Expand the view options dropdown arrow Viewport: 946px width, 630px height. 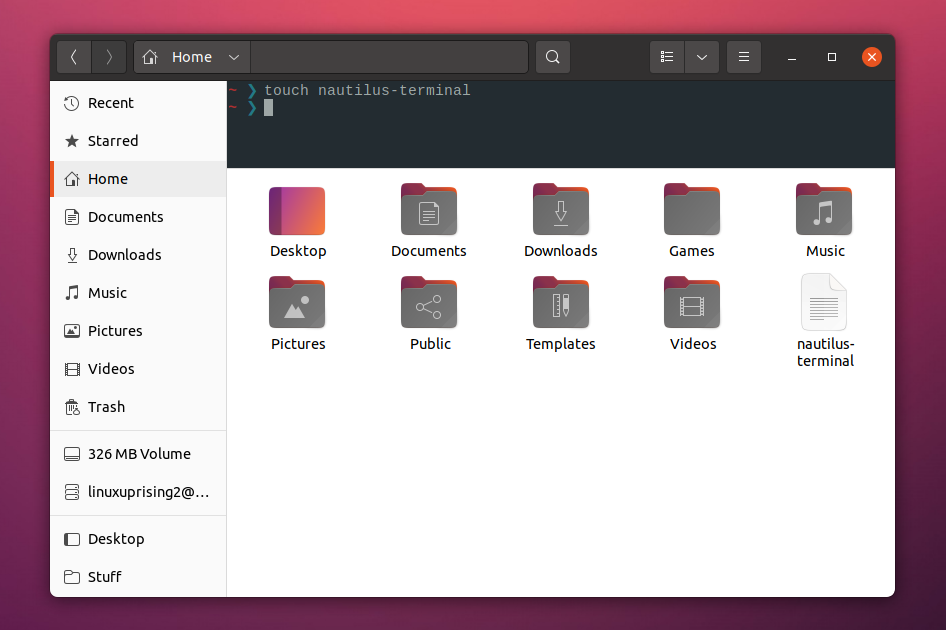point(701,57)
